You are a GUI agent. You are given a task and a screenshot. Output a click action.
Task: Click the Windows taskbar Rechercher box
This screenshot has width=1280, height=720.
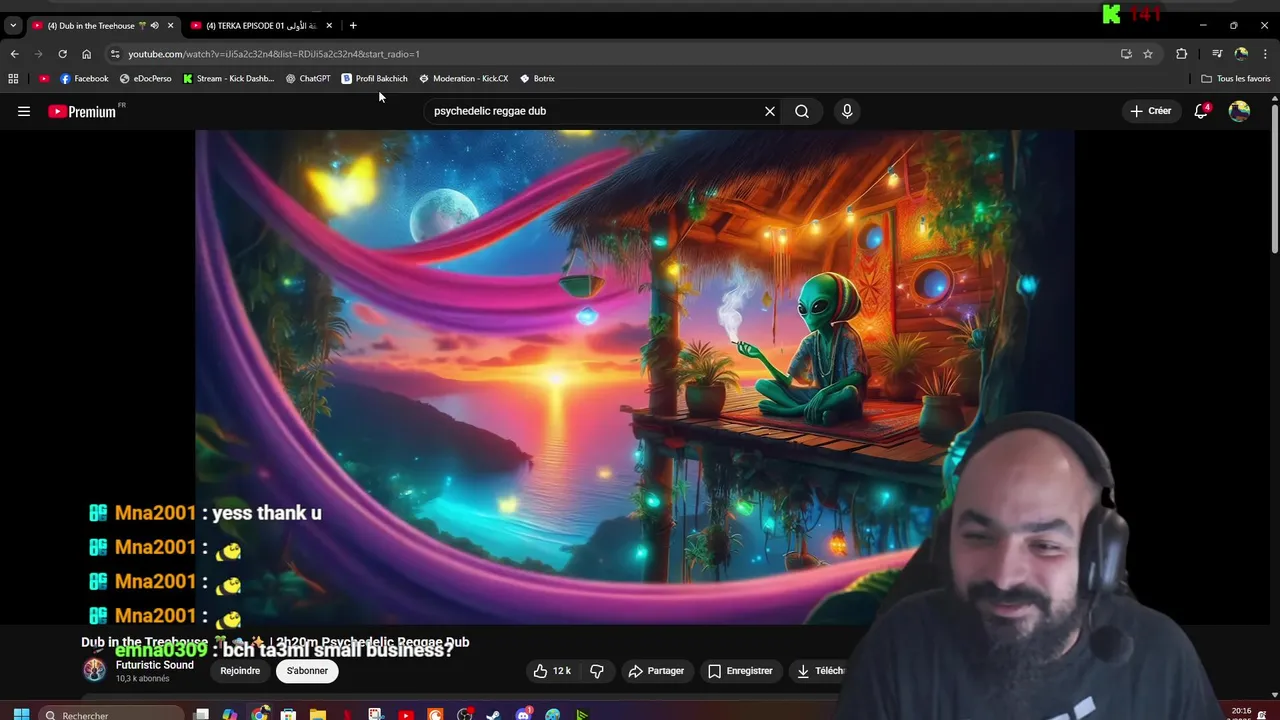point(111,714)
